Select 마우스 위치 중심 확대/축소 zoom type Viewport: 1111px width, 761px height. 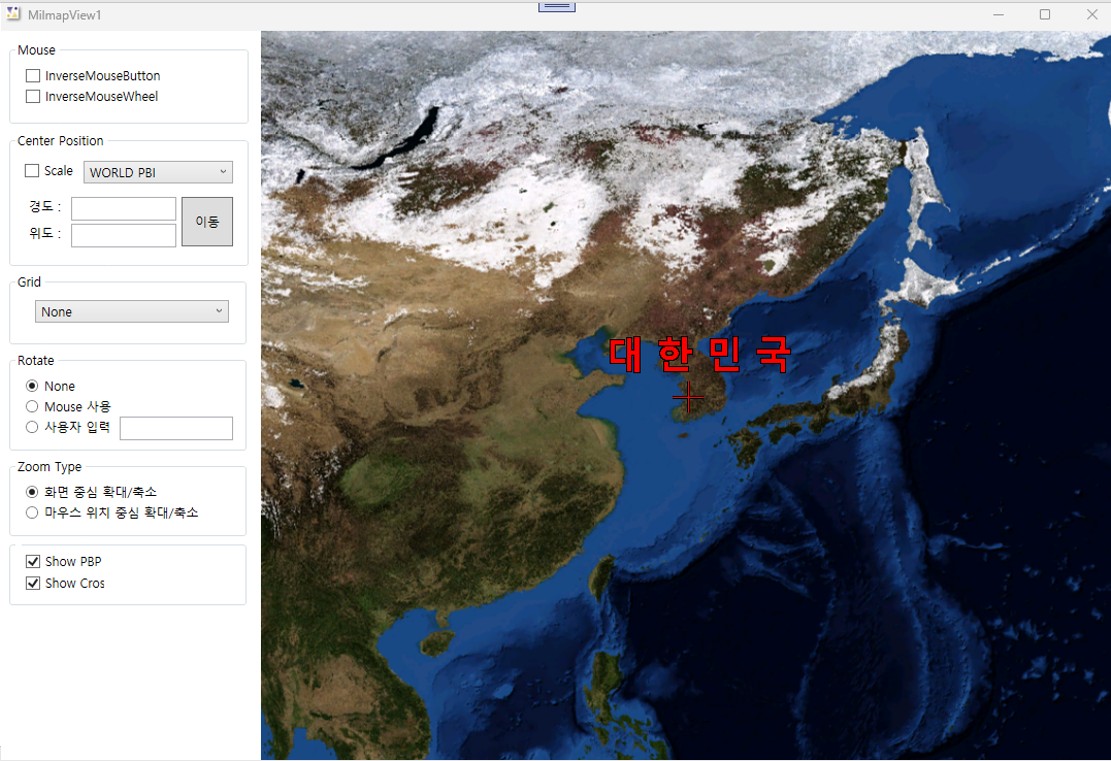click(32, 512)
